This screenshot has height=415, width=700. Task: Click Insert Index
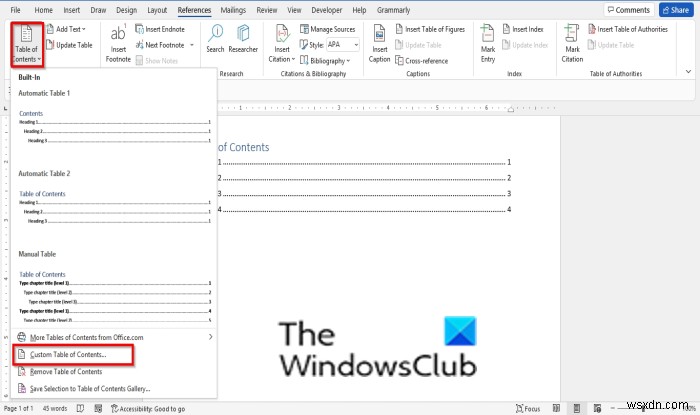[x=523, y=29]
